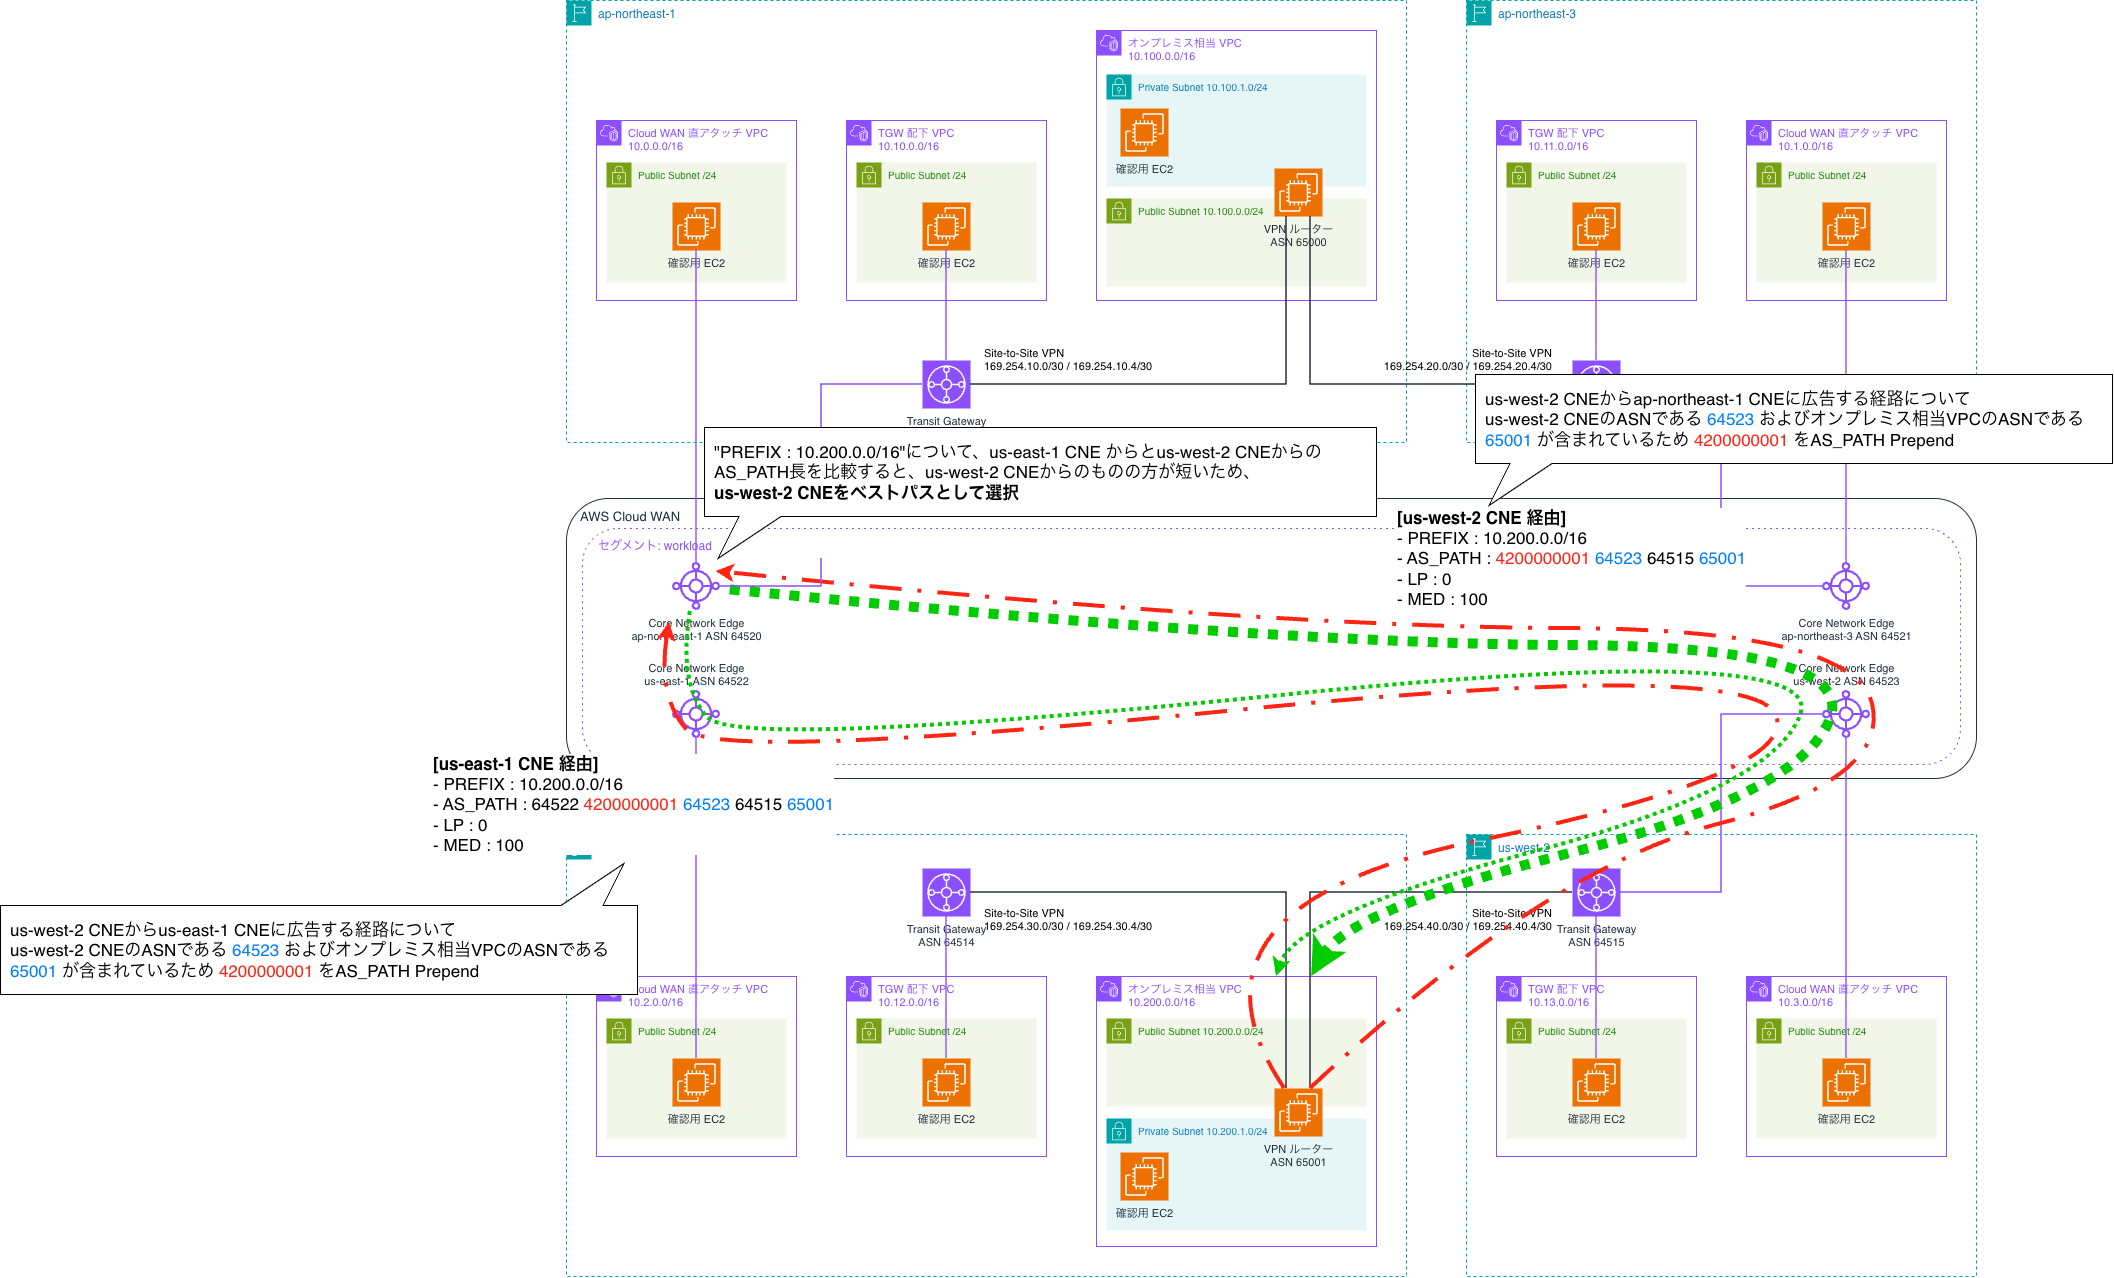Select the VPN router icon labeled ASN 65001
The image size is (2114, 1278).
[1298, 1112]
